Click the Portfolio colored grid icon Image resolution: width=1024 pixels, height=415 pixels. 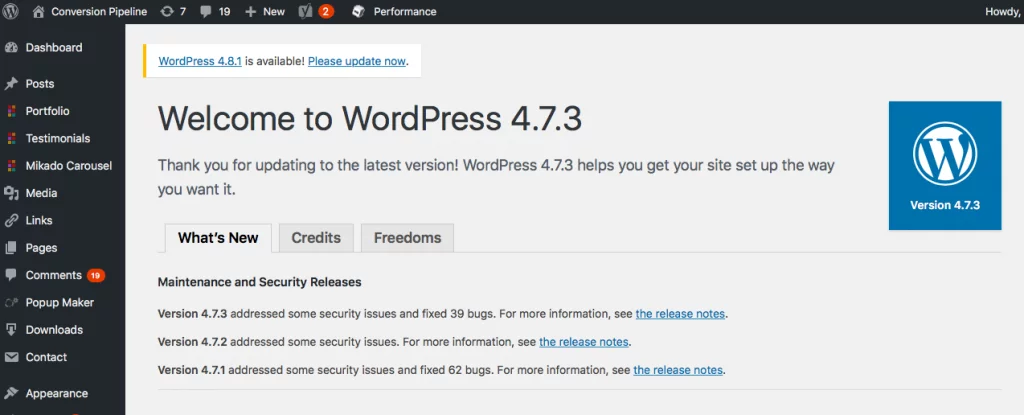pyautogui.click(x=11, y=111)
